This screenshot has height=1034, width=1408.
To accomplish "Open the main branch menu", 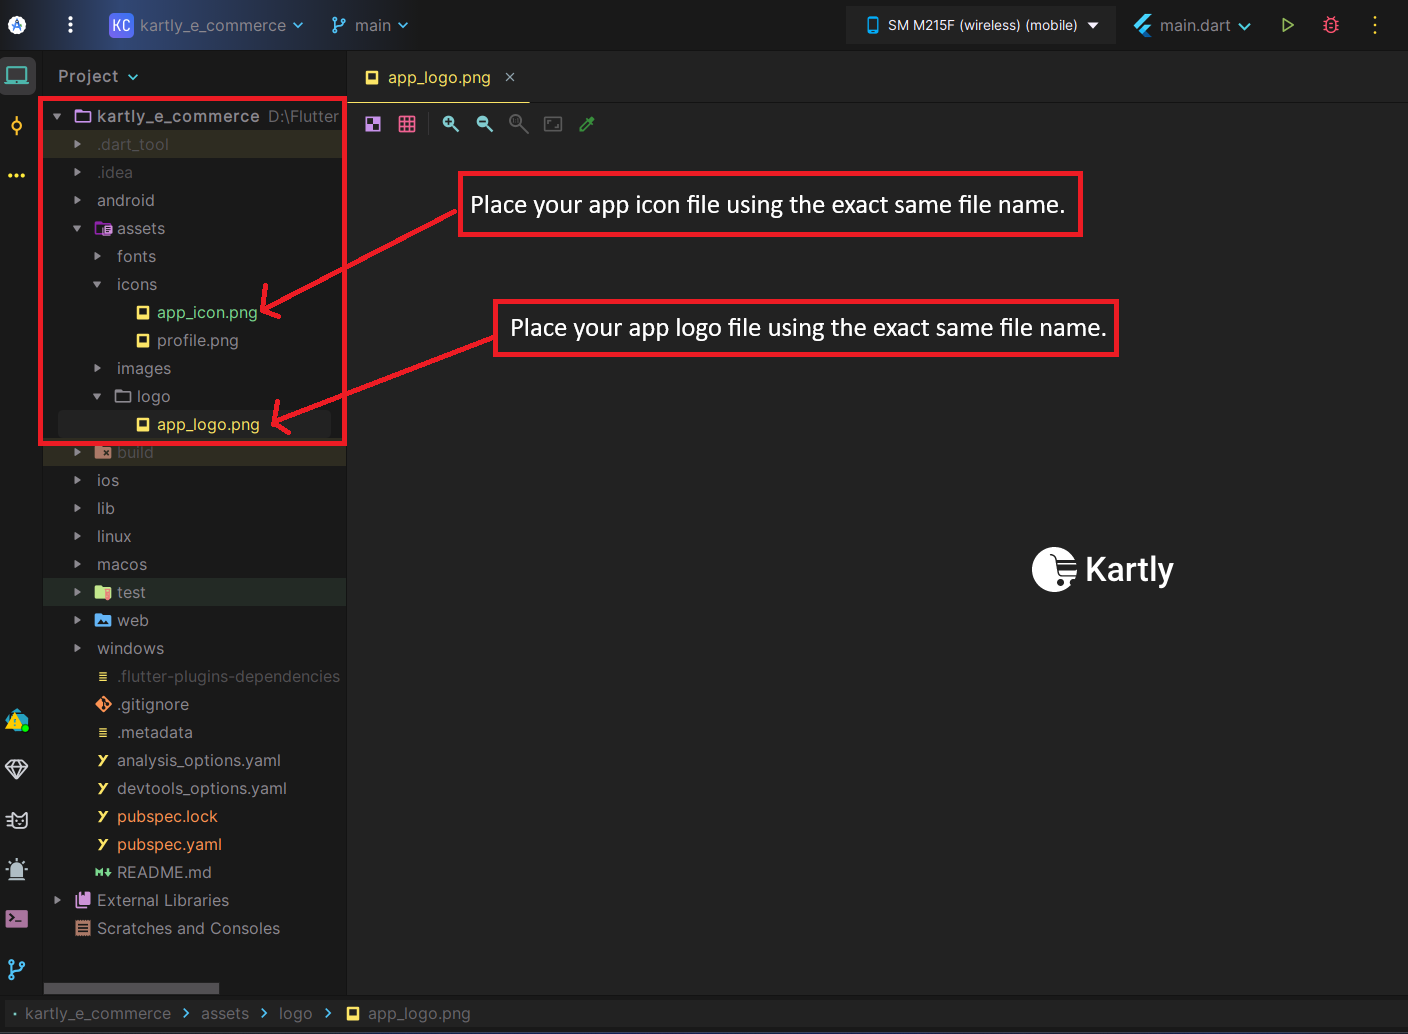I will pyautogui.click(x=370, y=25).
